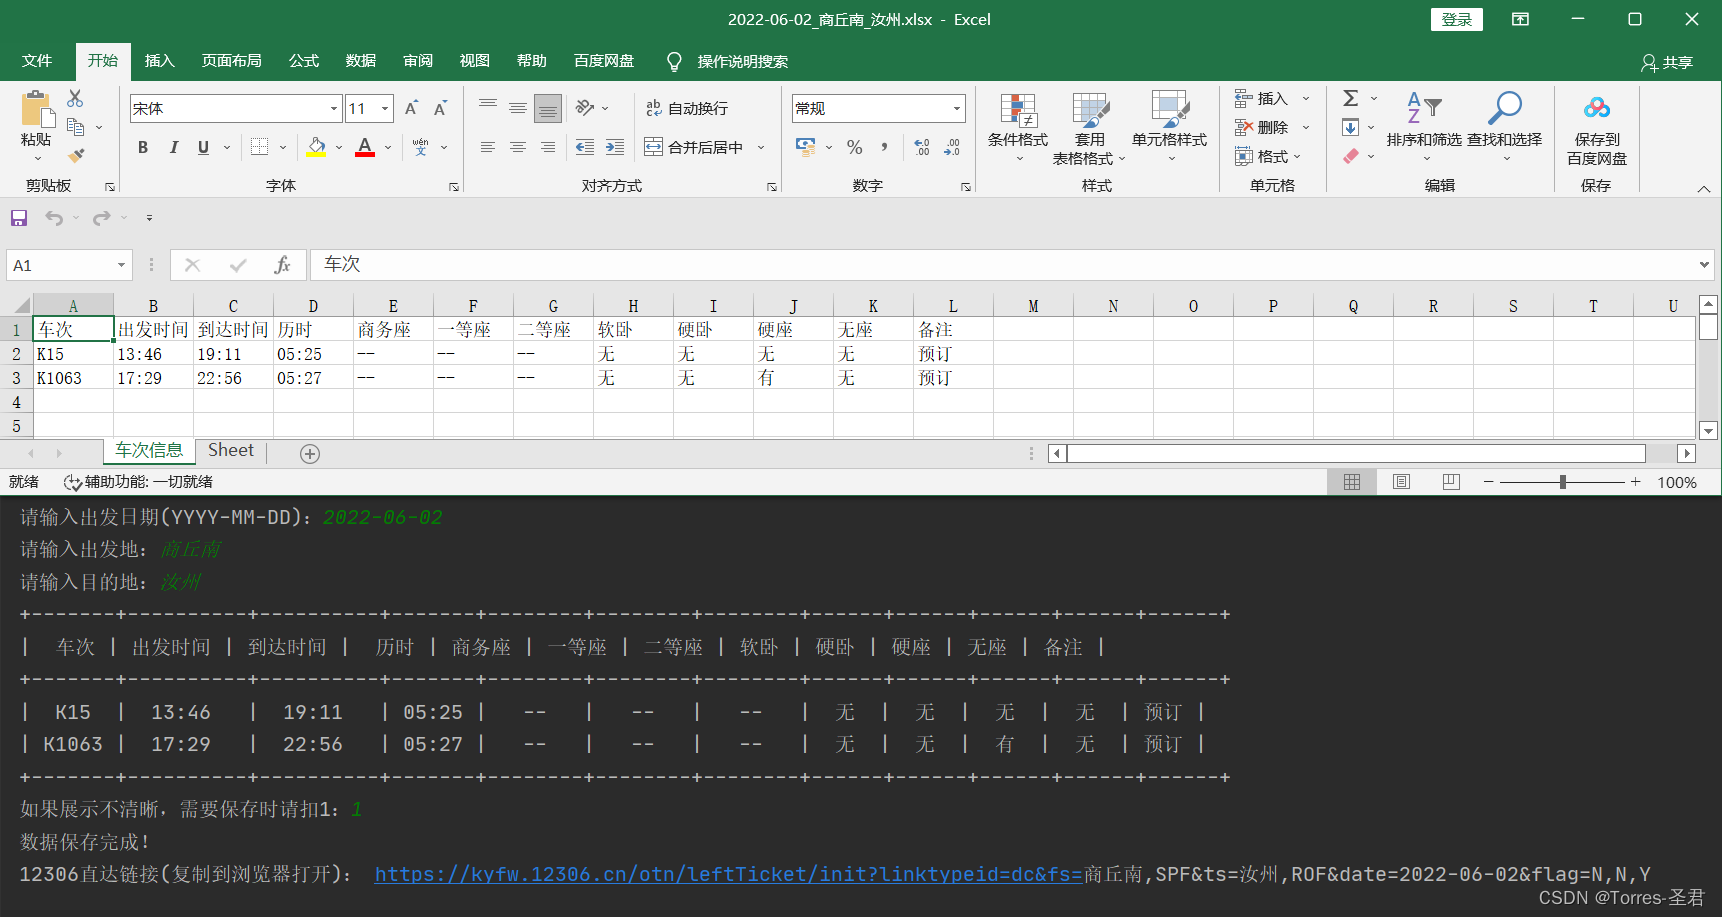Save workbook via quick access icon
The width and height of the screenshot is (1722, 917).
(x=19, y=217)
